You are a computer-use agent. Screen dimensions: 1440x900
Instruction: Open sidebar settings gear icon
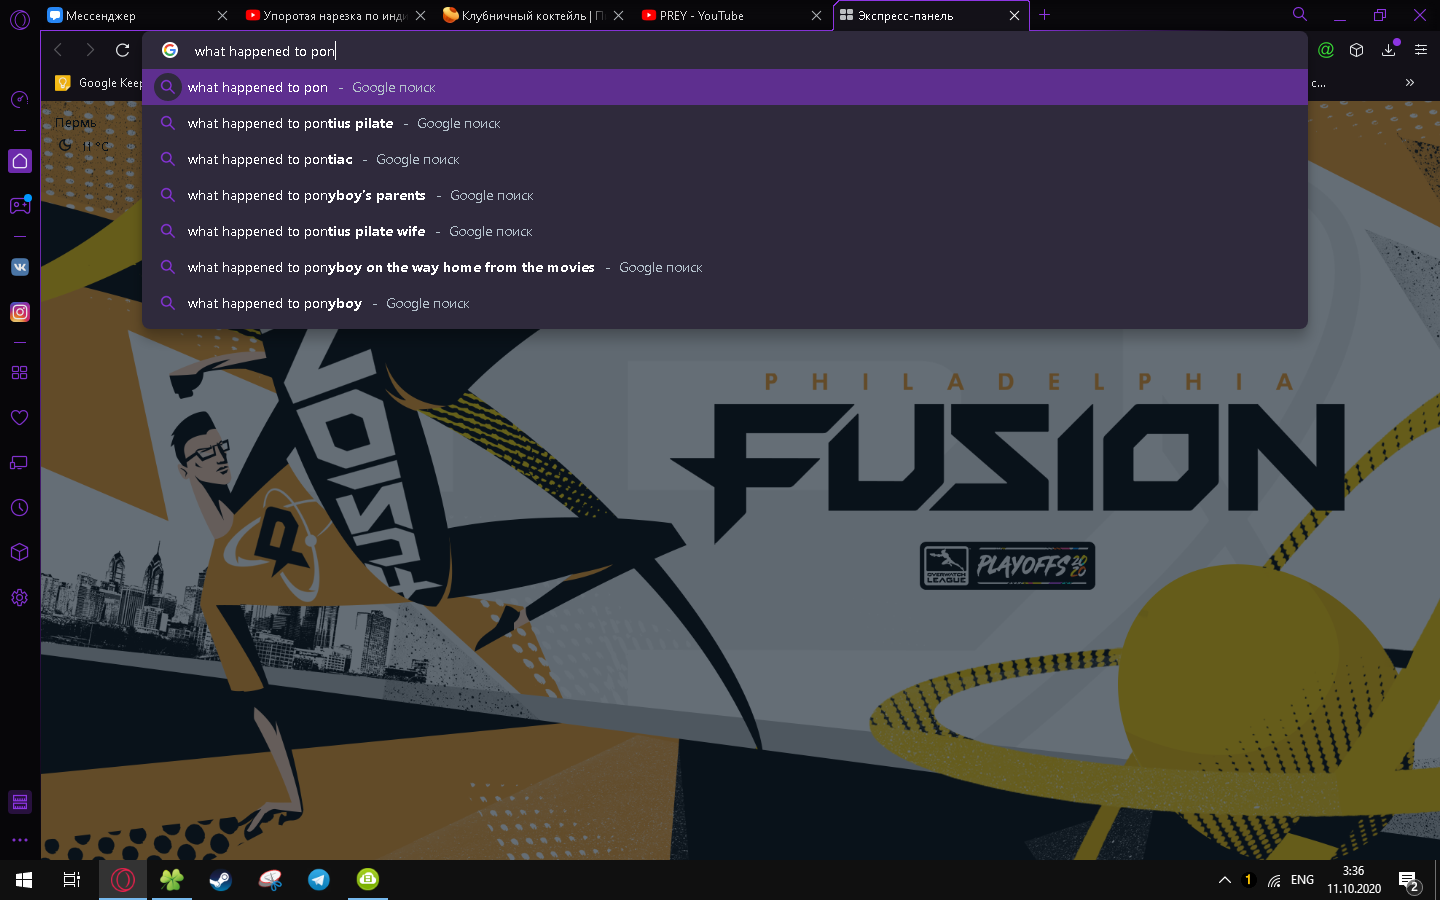(x=20, y=598)
